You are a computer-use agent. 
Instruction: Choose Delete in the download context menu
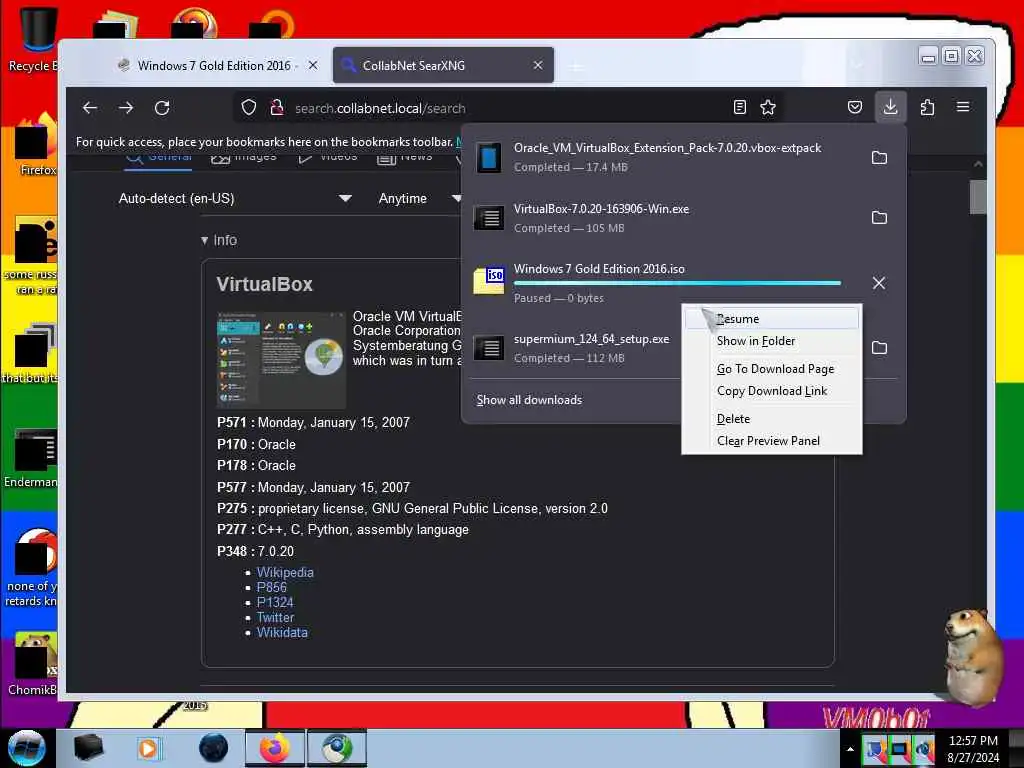pos(771,419)
